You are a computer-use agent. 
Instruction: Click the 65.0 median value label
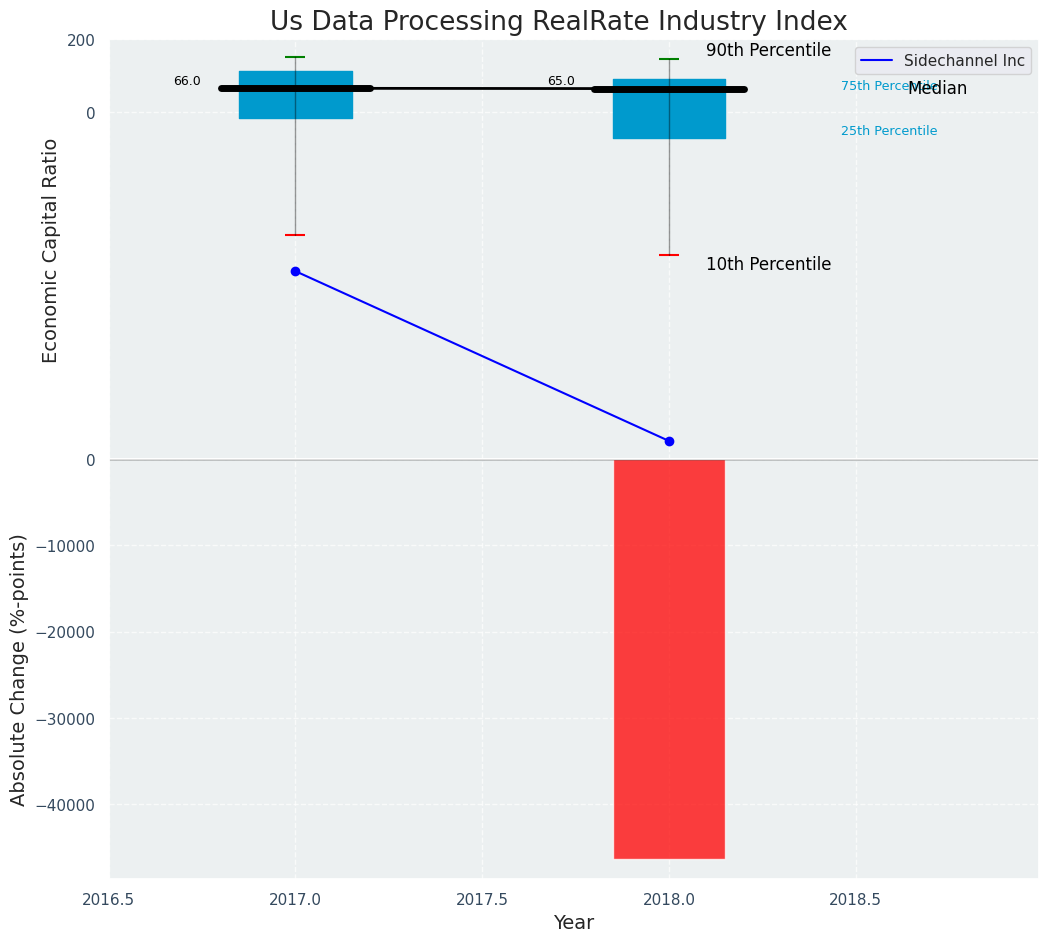561,81
